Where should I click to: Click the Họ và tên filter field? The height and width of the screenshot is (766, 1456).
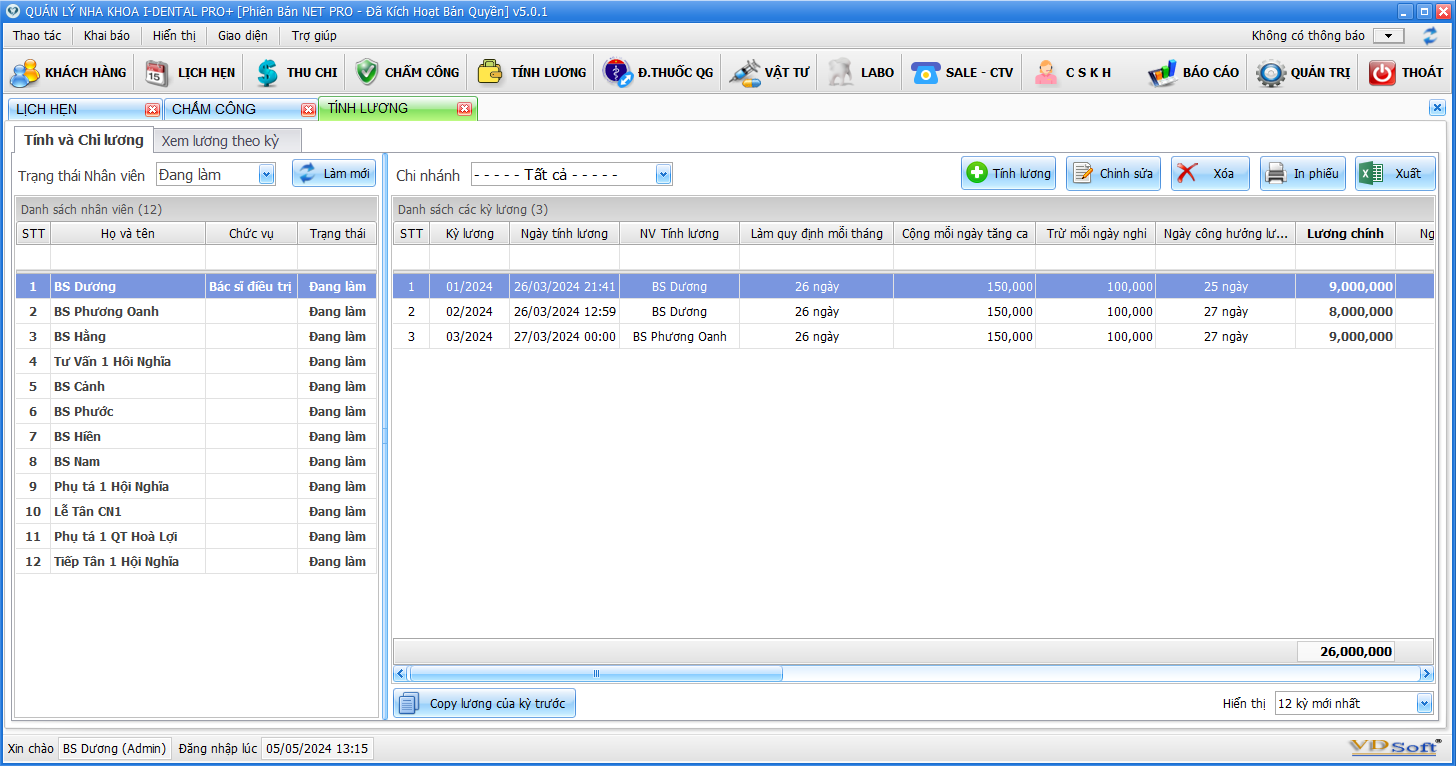click(x=128, y=258)
